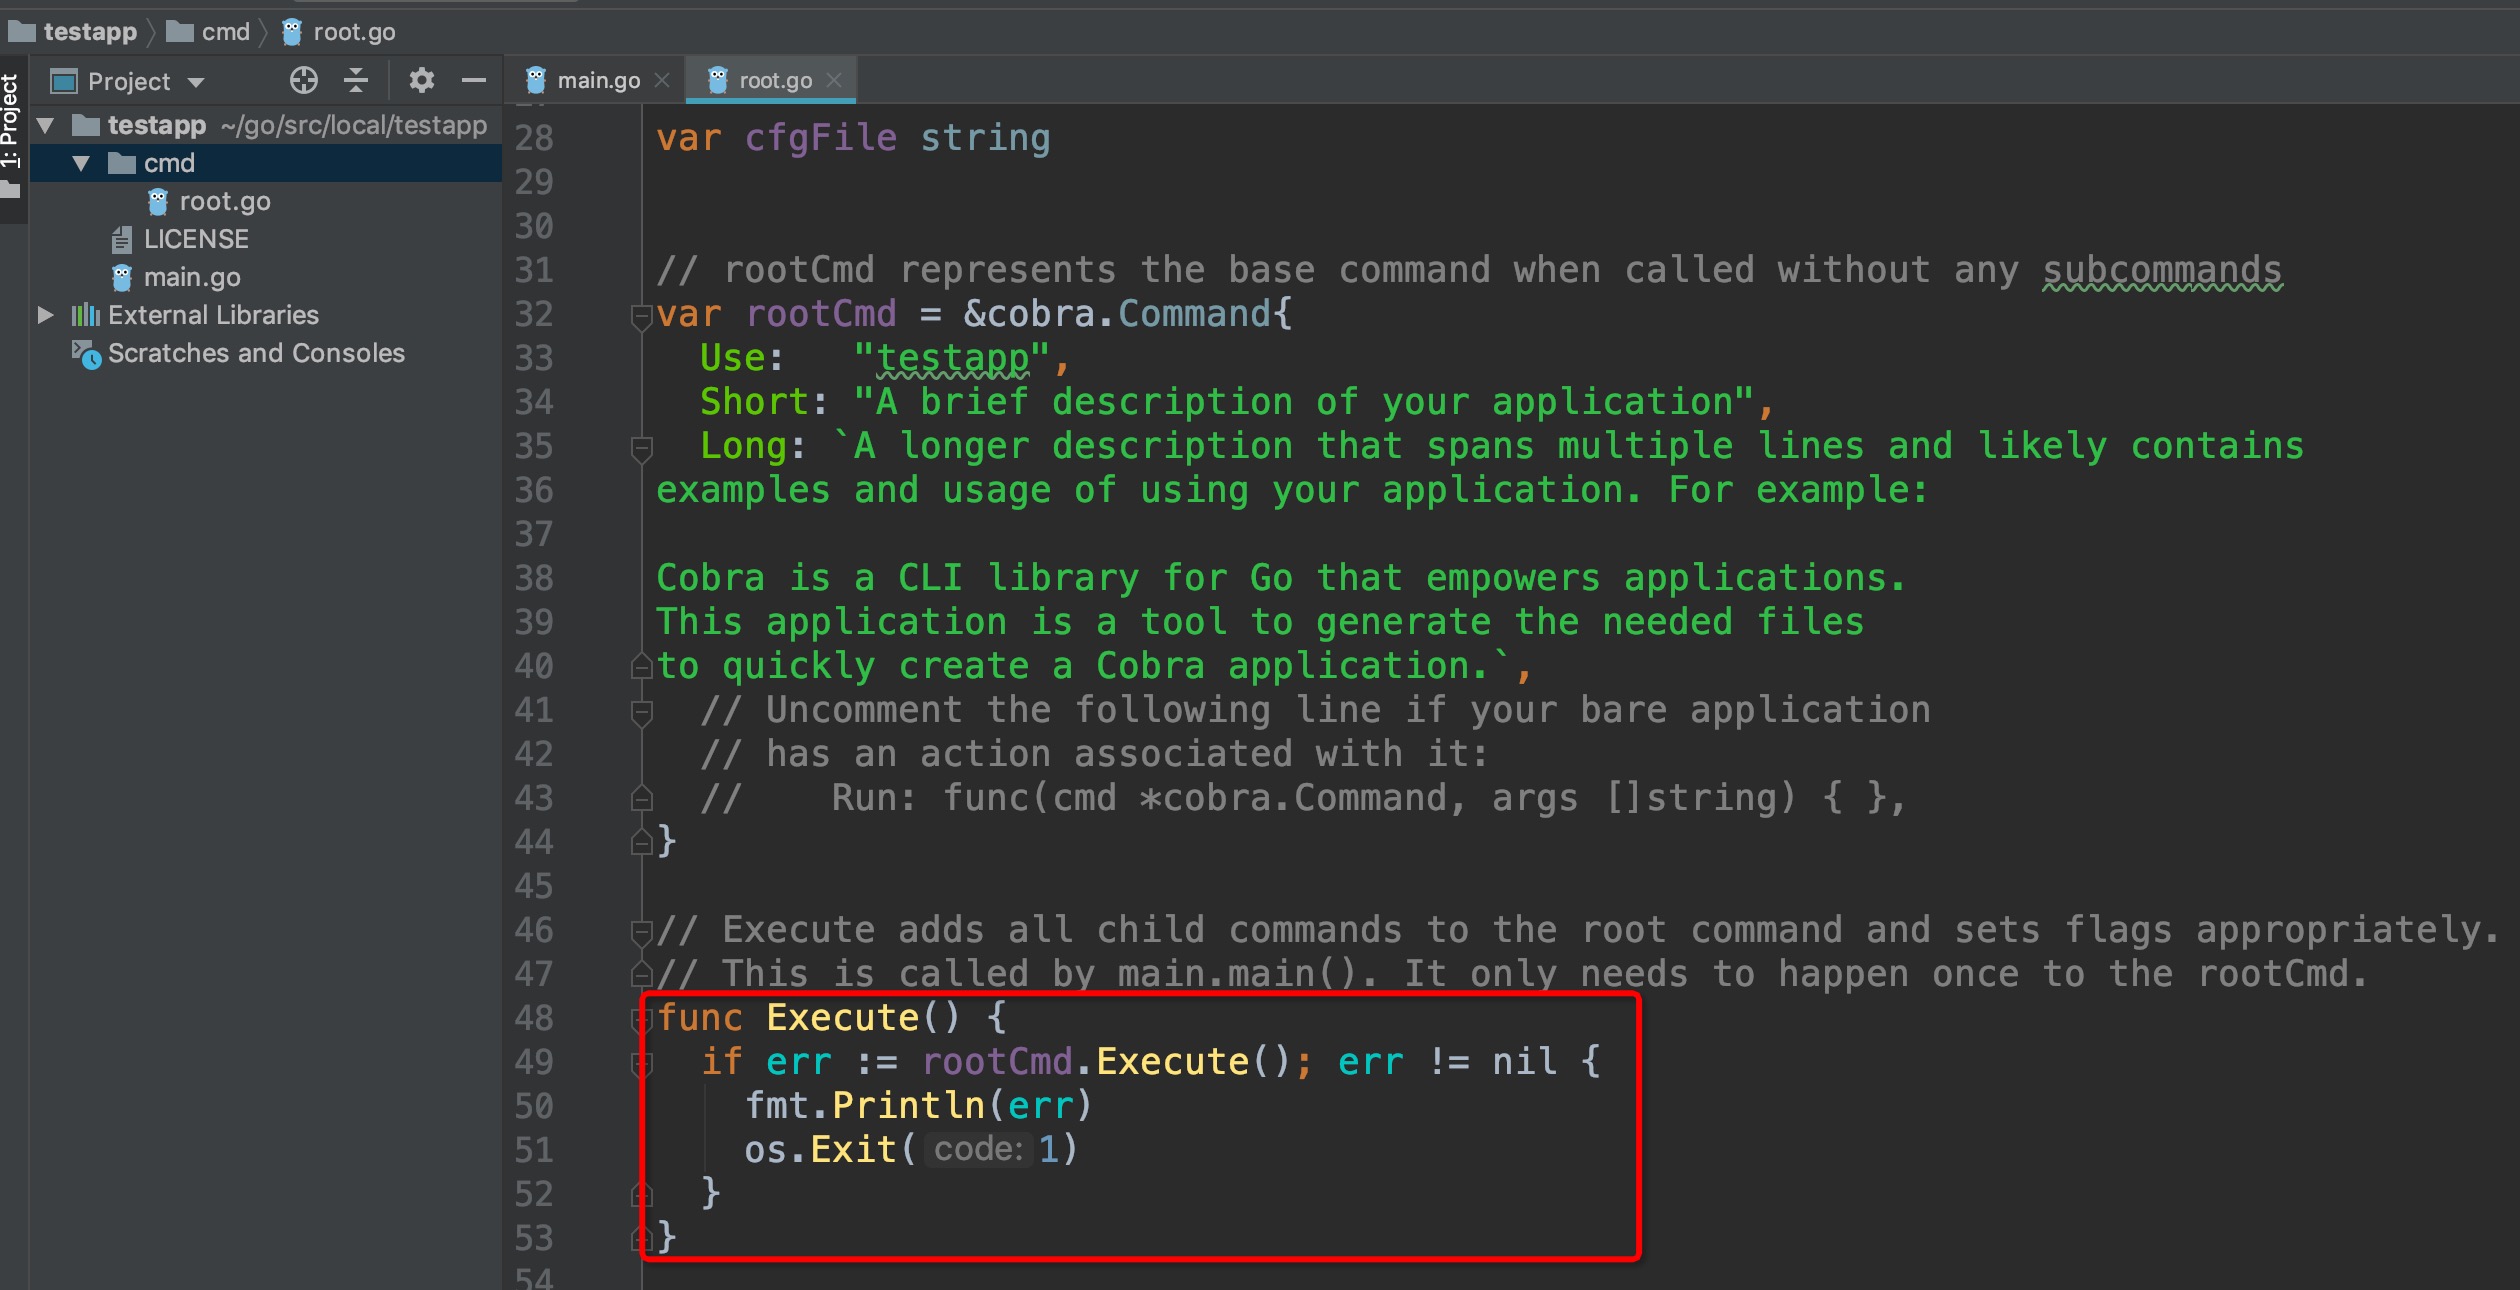Click cmd breadcrumb in navigation bar
Screen dimensions: 2520x1290
coord(225,32)
